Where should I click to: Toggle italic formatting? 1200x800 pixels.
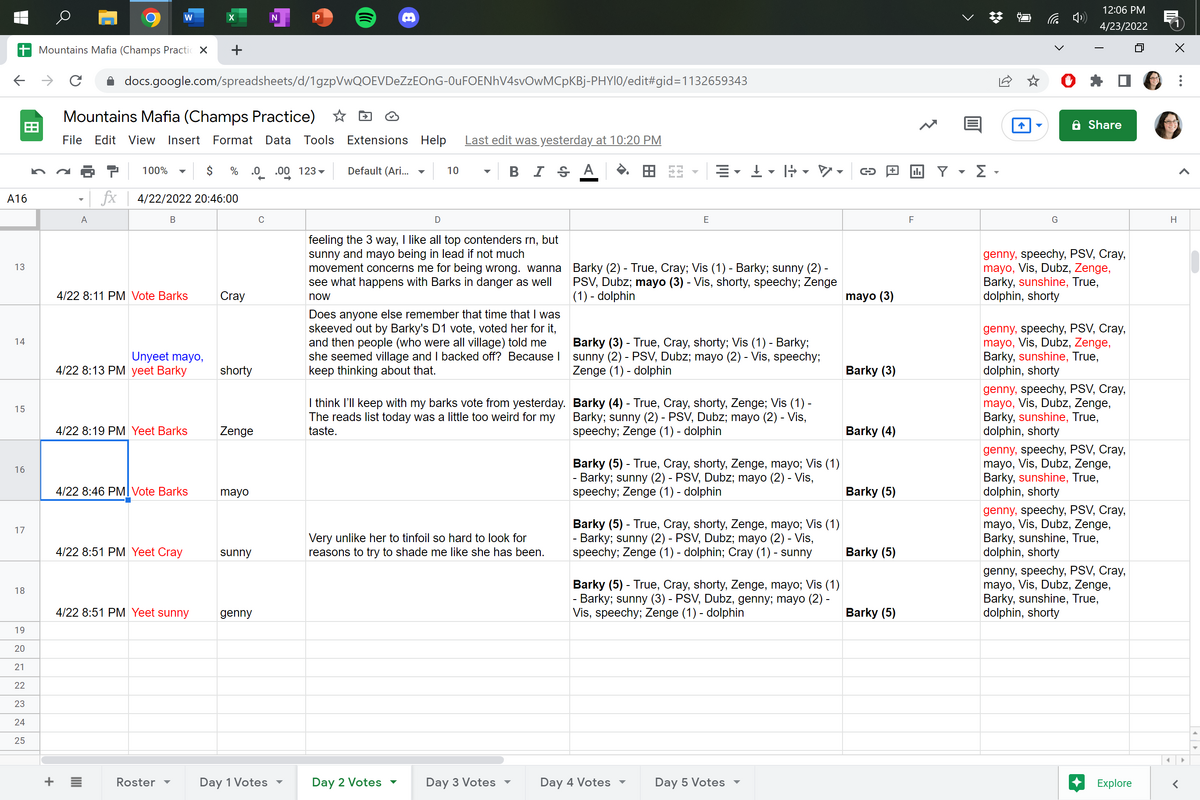click(538, 171)
